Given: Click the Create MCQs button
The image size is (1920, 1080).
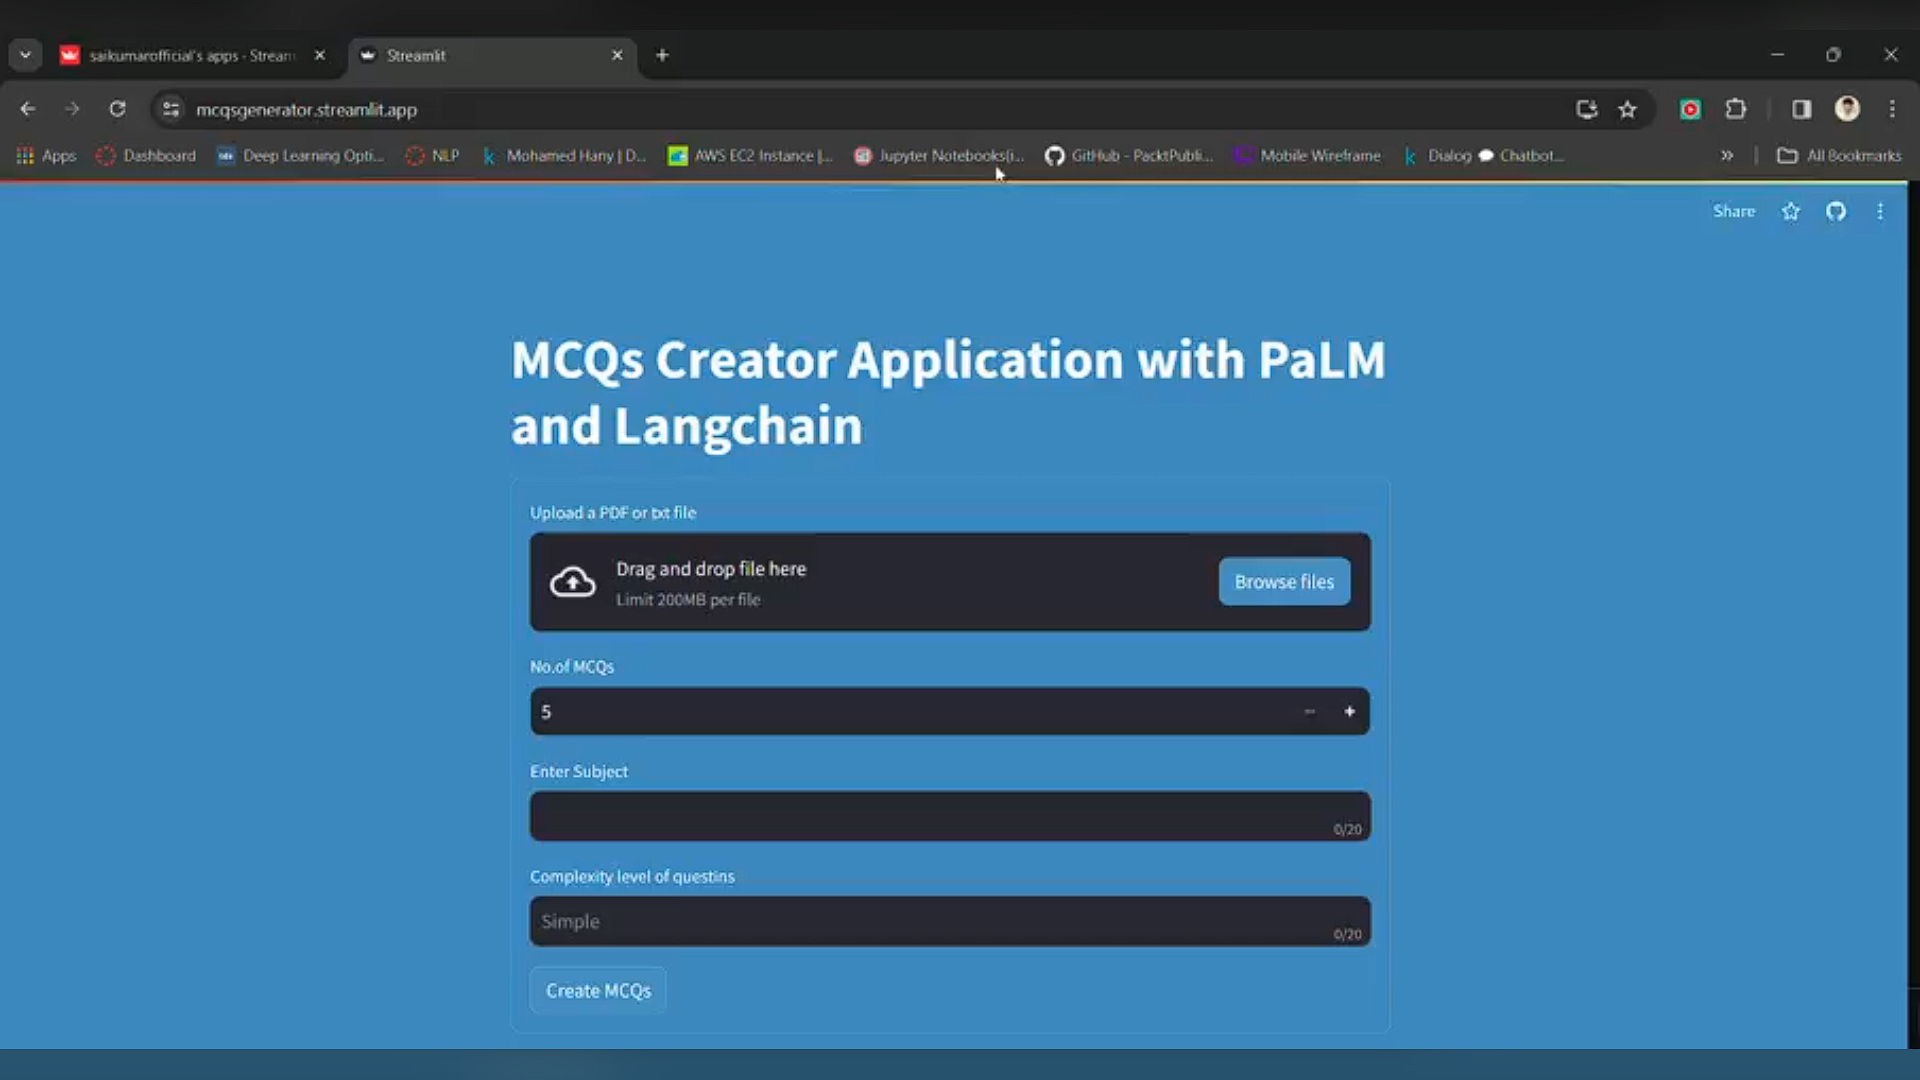Looking at the screenshot, I should tap(598, 990).
